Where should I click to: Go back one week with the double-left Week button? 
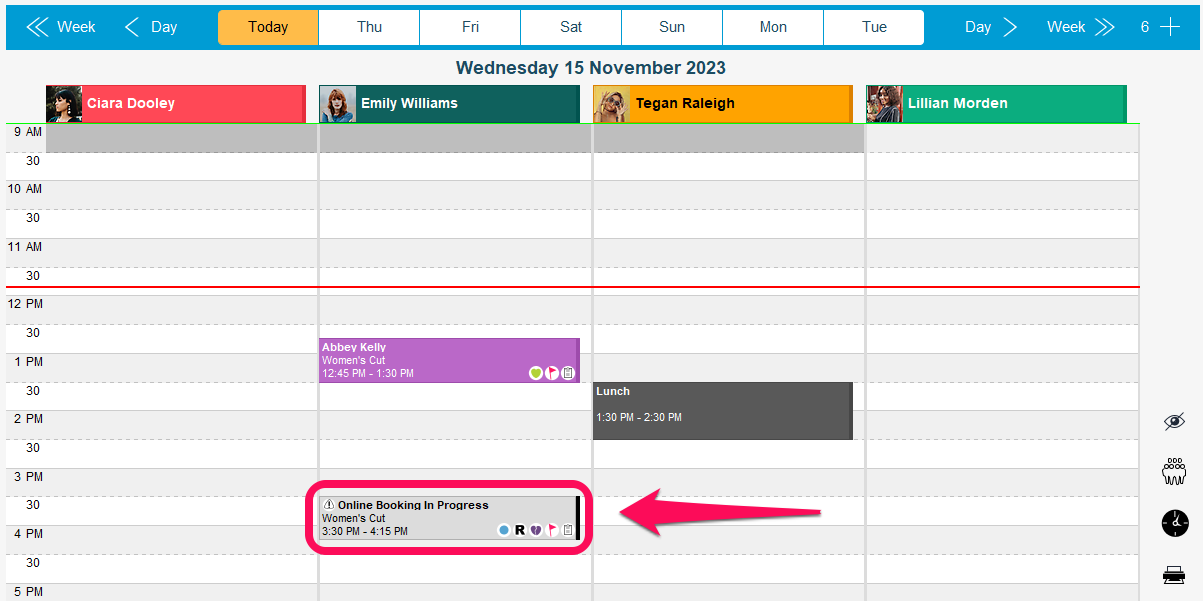[61, 27]
